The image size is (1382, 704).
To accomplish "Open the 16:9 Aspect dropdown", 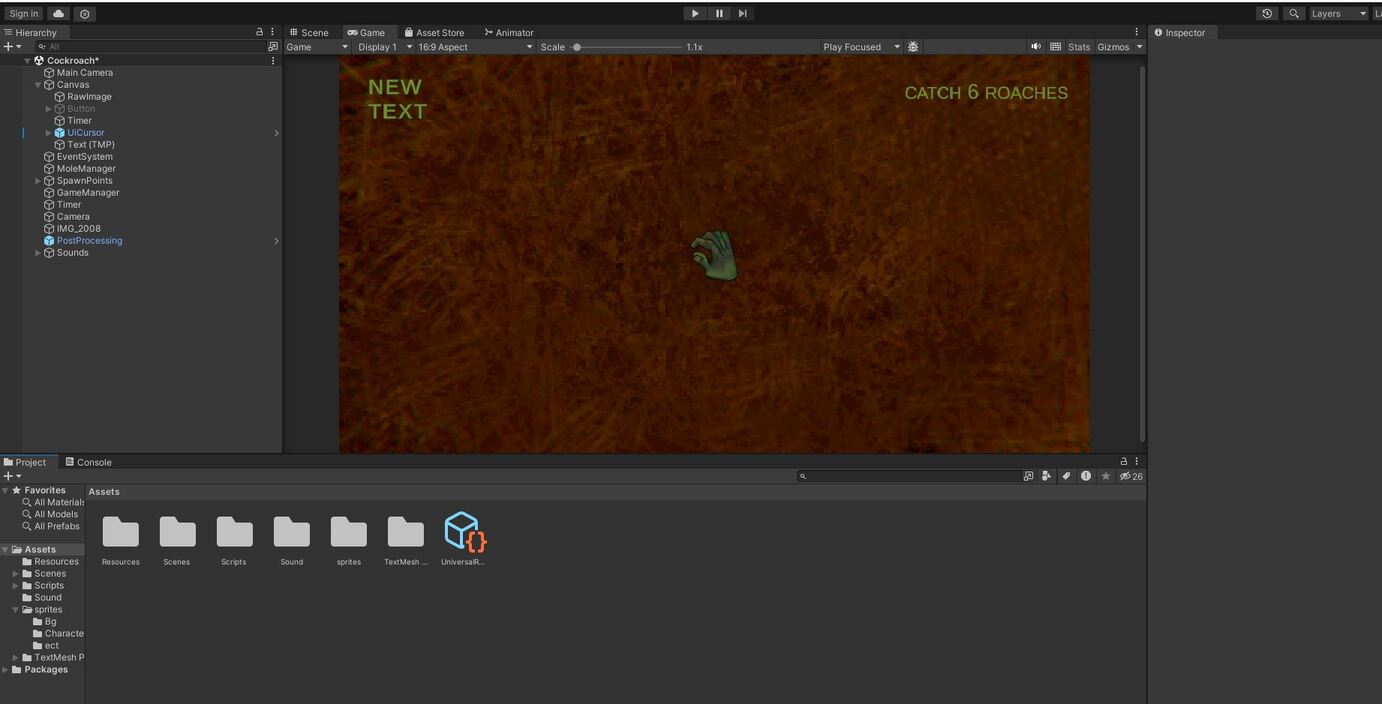I will [475, 47].
